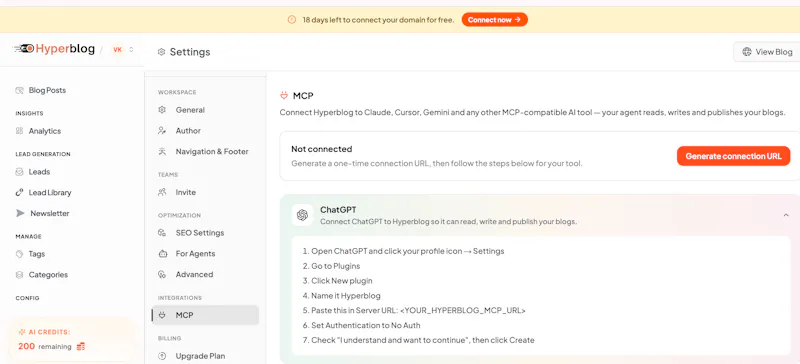The height and width of the screenshot is (364, 800).
Task: Collapse the ChatGPT instructions section
Action: 786,215
